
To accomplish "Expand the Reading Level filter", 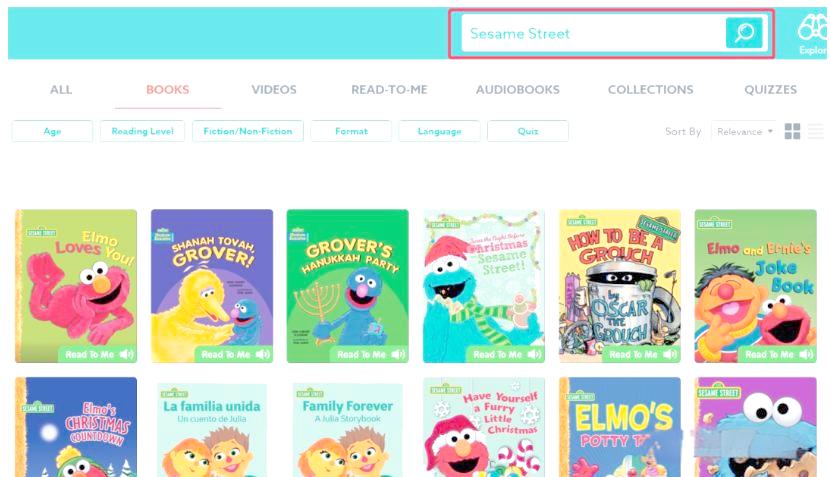I will [142, 131].
